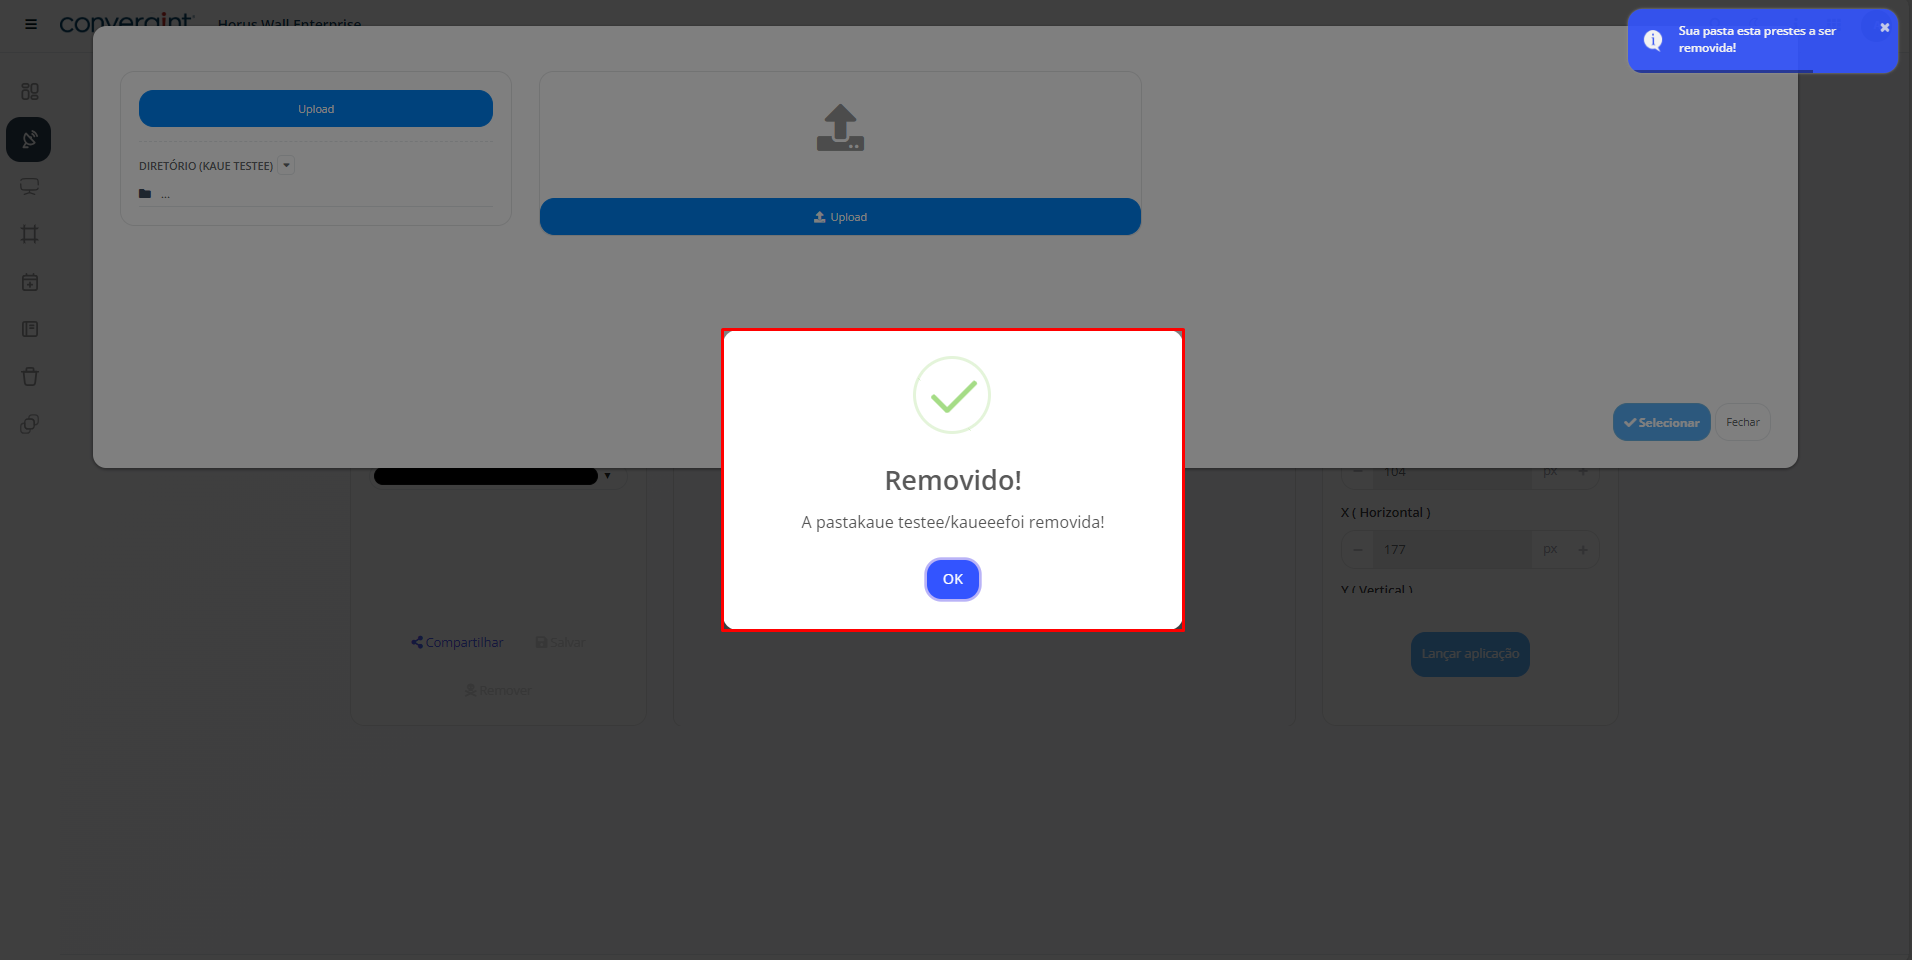
Task: Select the crop frame sidebar icon
Action: [x=30, y=234]
